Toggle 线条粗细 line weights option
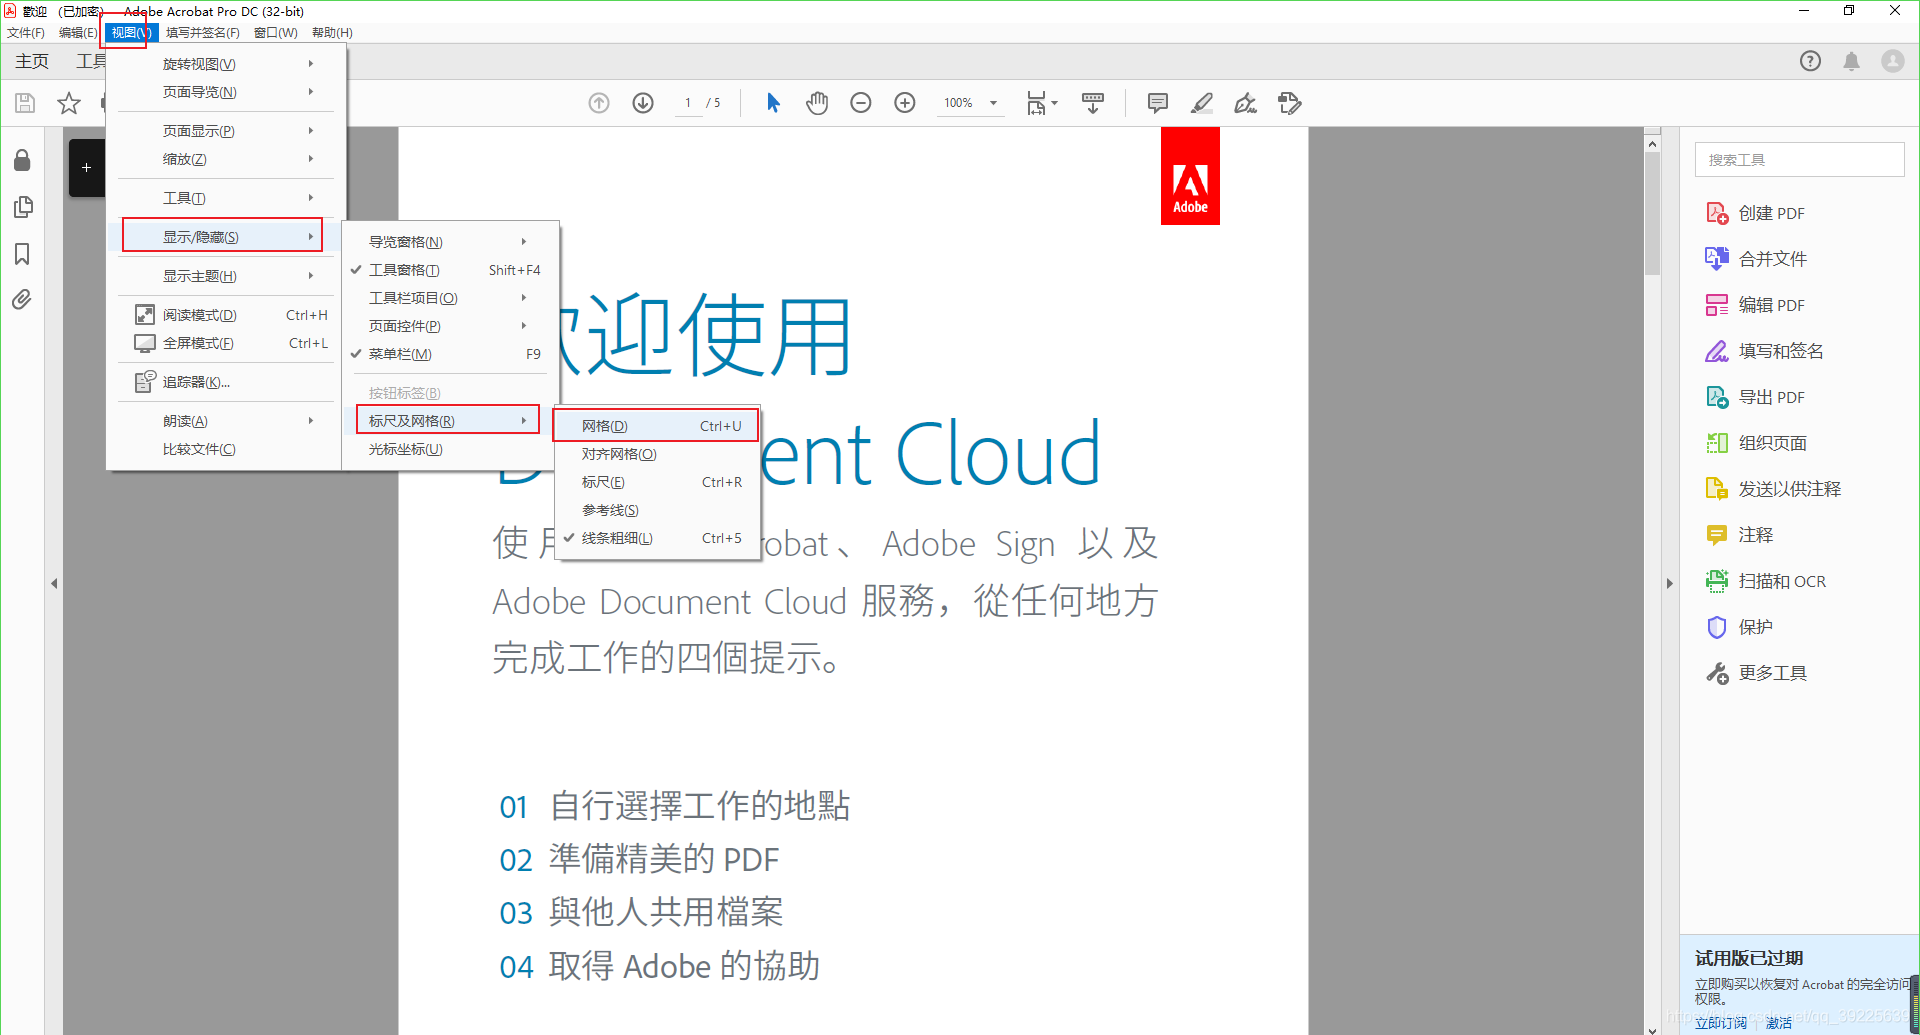The width and height of the screenshot is (1920, 1035). (x=656, y=538)
